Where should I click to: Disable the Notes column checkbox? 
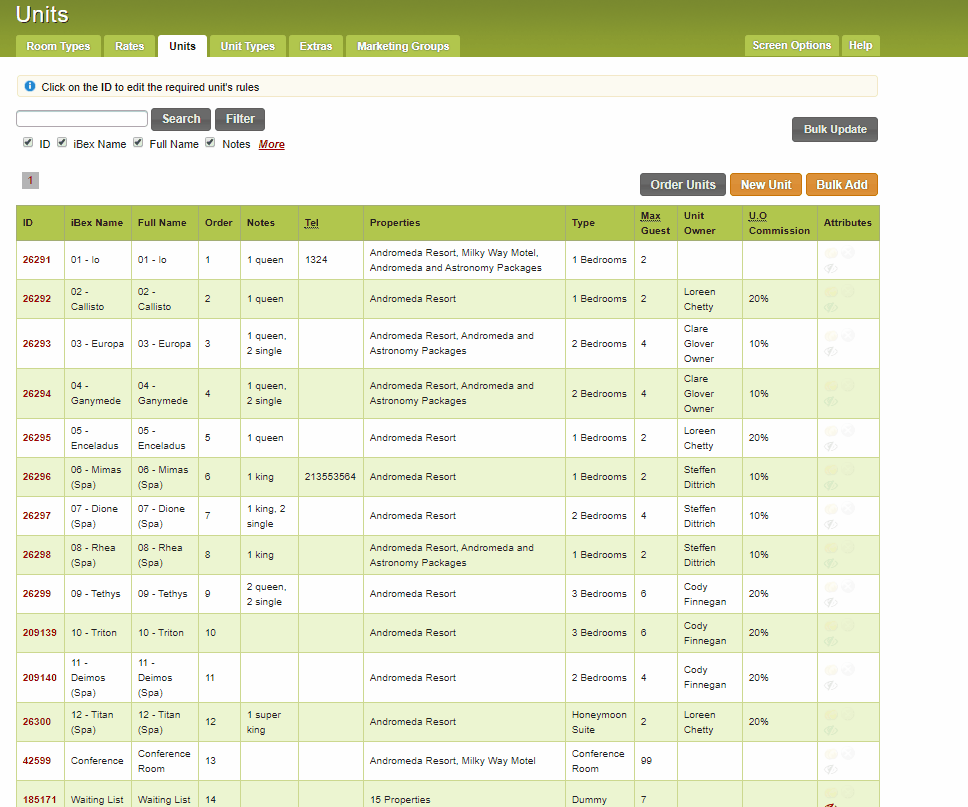(210, 143)
